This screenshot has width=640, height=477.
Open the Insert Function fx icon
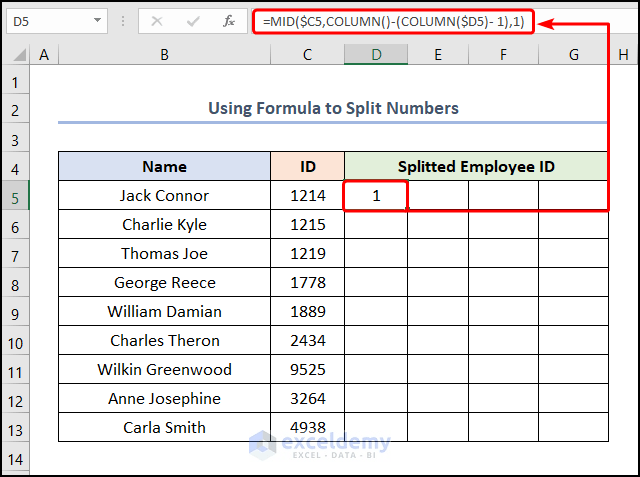pyautogui.click(x=229, y=21)
